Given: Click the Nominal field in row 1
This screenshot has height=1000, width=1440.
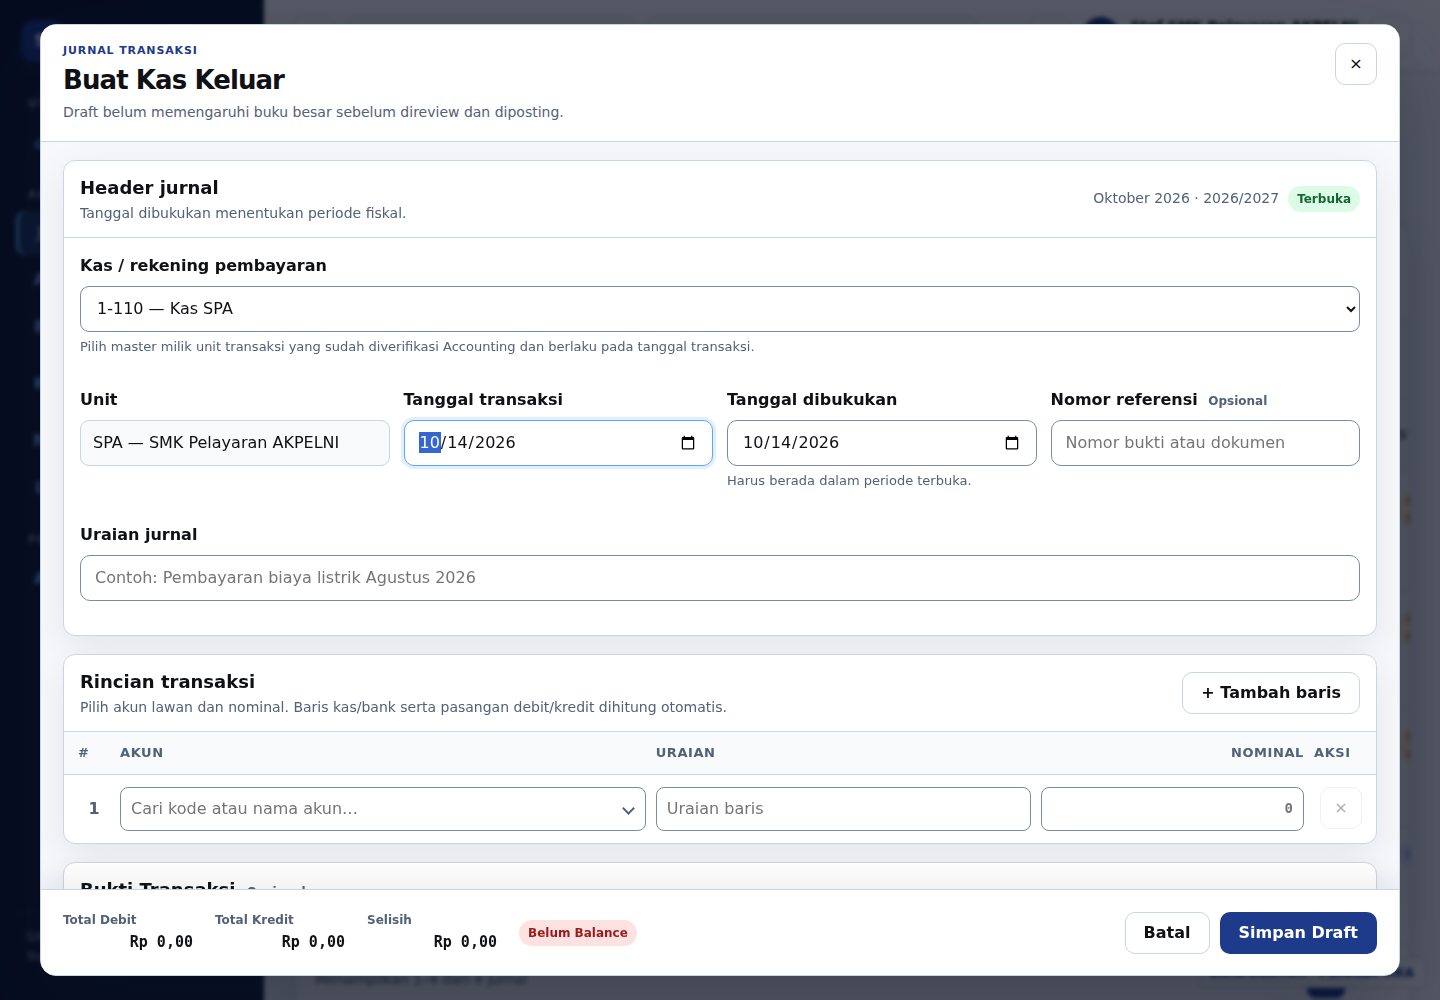Looking at the screenshot, I should (x=1172, y=809).
